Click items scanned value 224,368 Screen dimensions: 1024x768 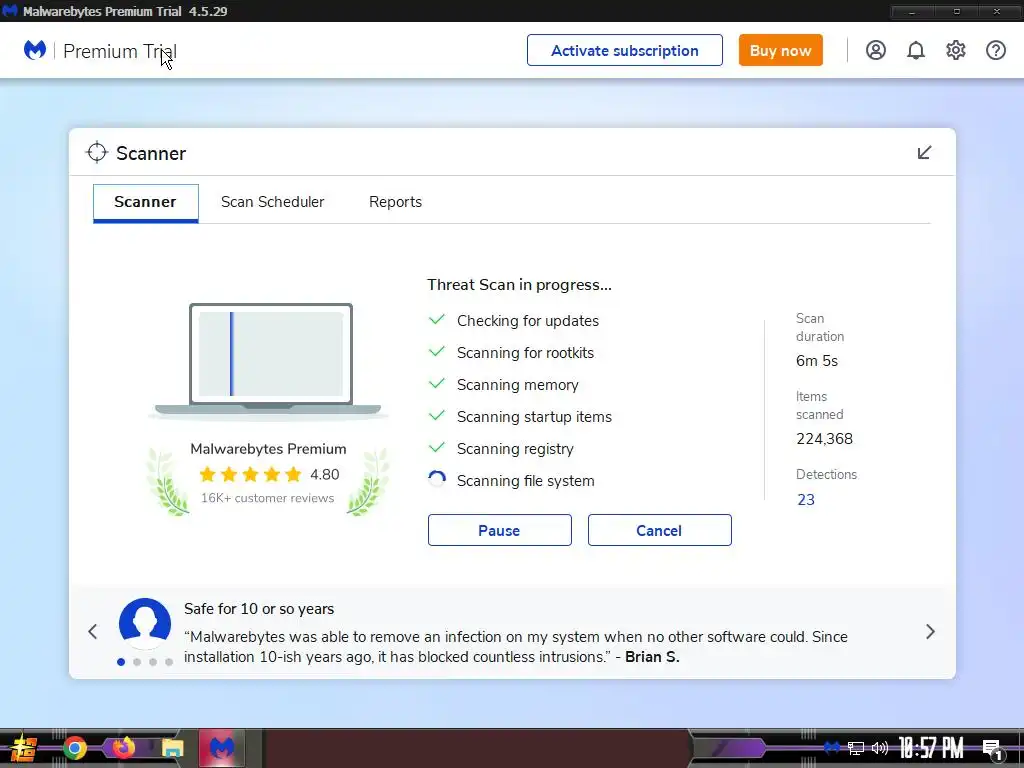(824, 439)
